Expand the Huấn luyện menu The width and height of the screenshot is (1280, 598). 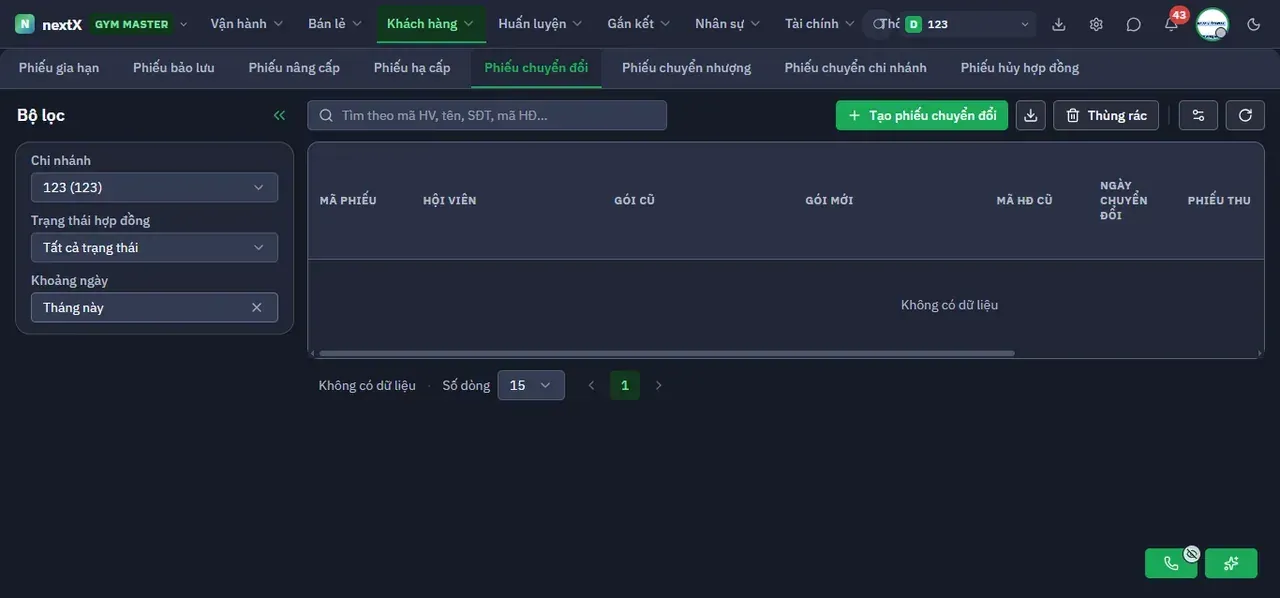point(540,24)
